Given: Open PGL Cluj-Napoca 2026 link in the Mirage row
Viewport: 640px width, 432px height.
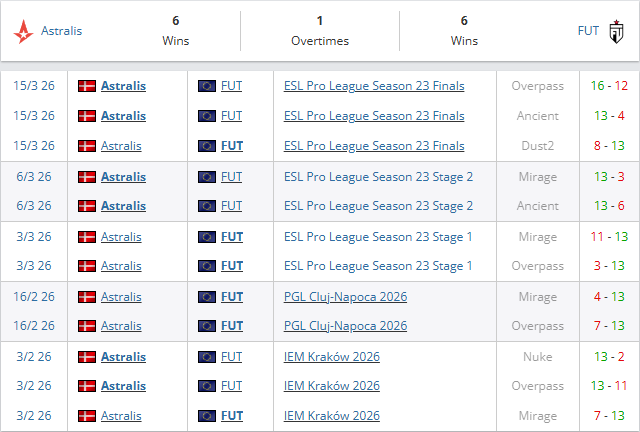Looking at the screenshot, I should (345, 297).
